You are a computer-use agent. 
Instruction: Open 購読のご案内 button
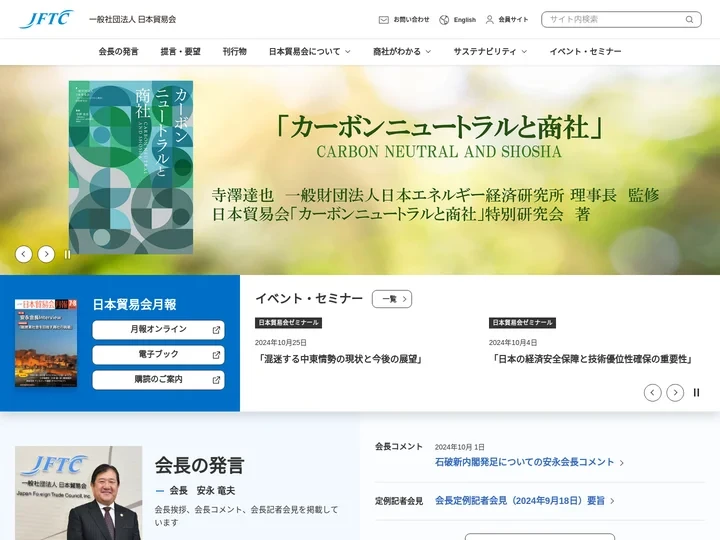158,380
